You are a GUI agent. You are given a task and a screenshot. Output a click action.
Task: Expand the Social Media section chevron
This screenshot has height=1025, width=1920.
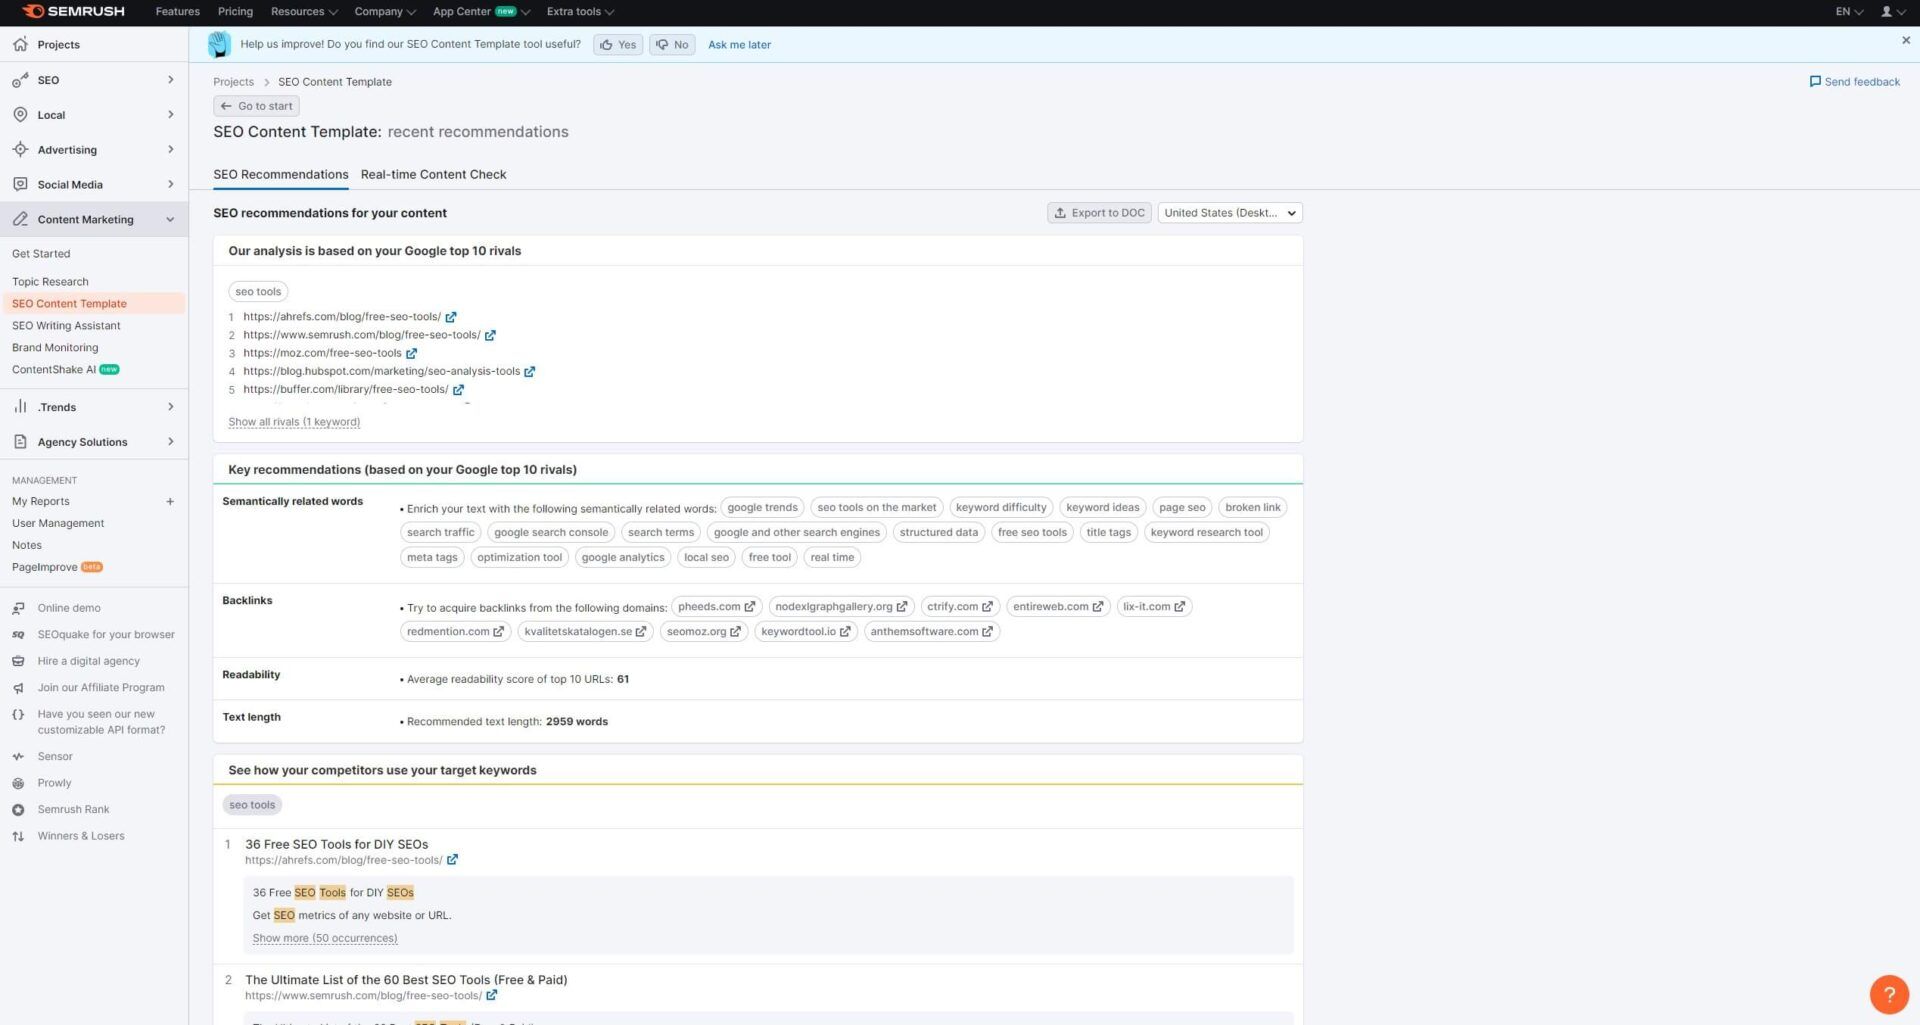tap(171, 185)
